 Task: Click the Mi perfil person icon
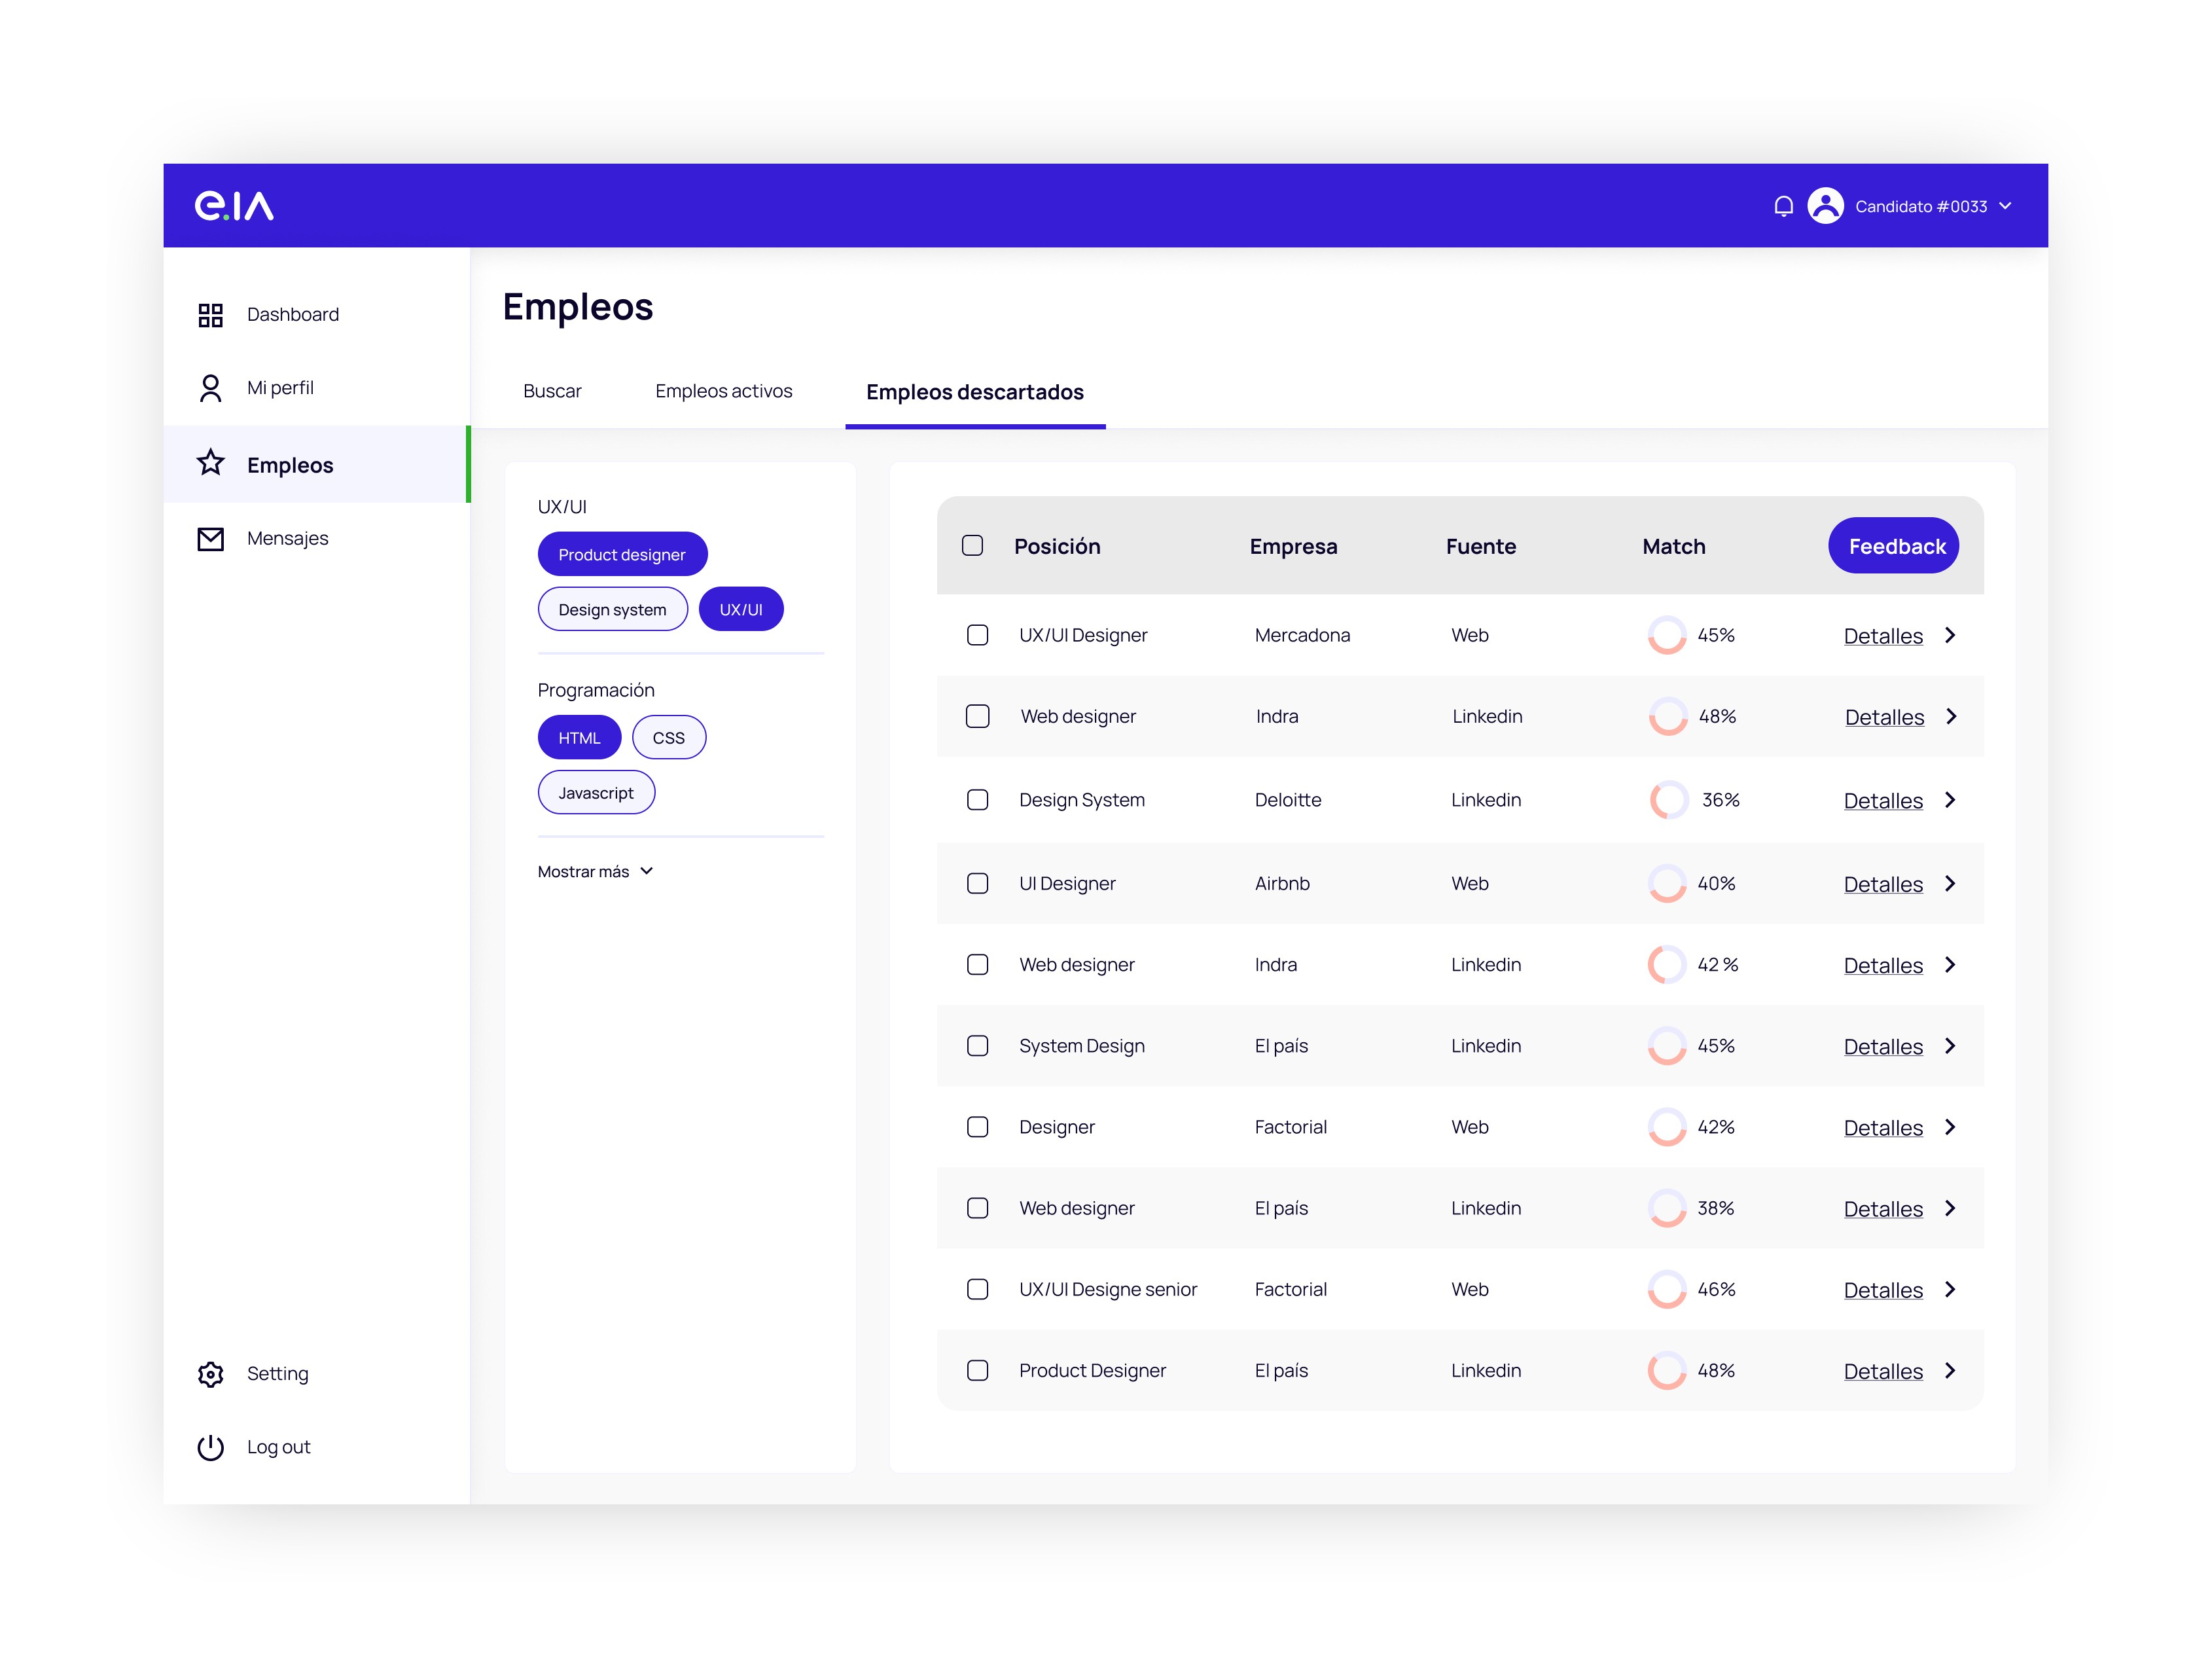(x=210, y=388)
